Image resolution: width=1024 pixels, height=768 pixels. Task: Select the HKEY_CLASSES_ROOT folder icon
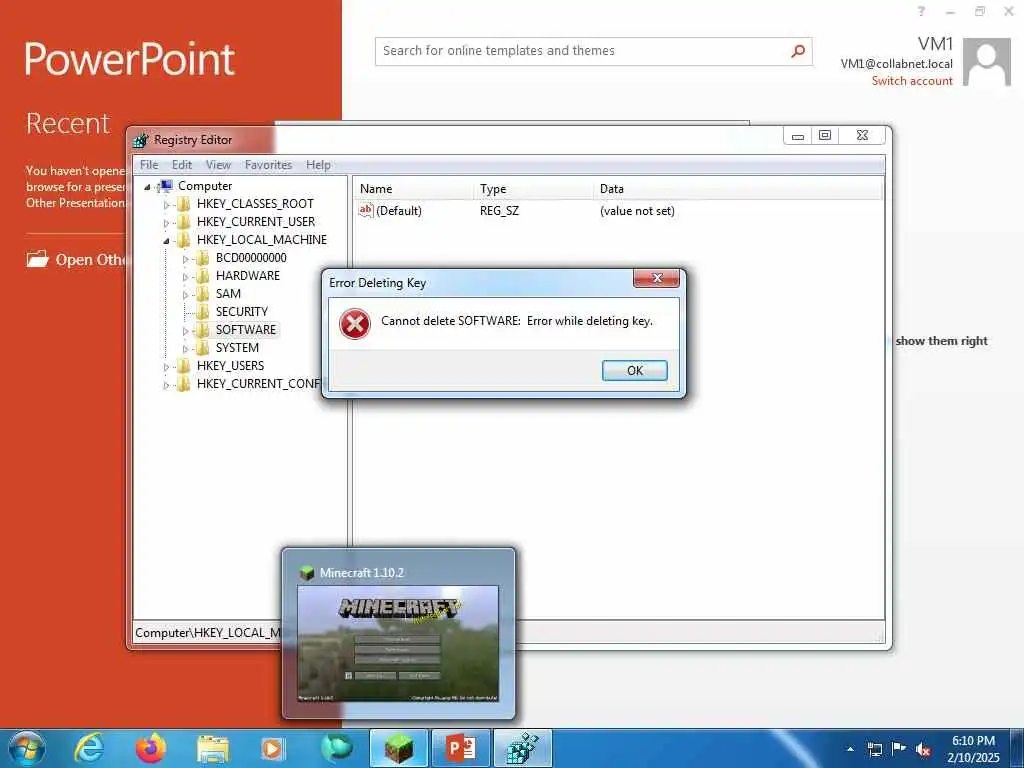[x=184, y=204]
